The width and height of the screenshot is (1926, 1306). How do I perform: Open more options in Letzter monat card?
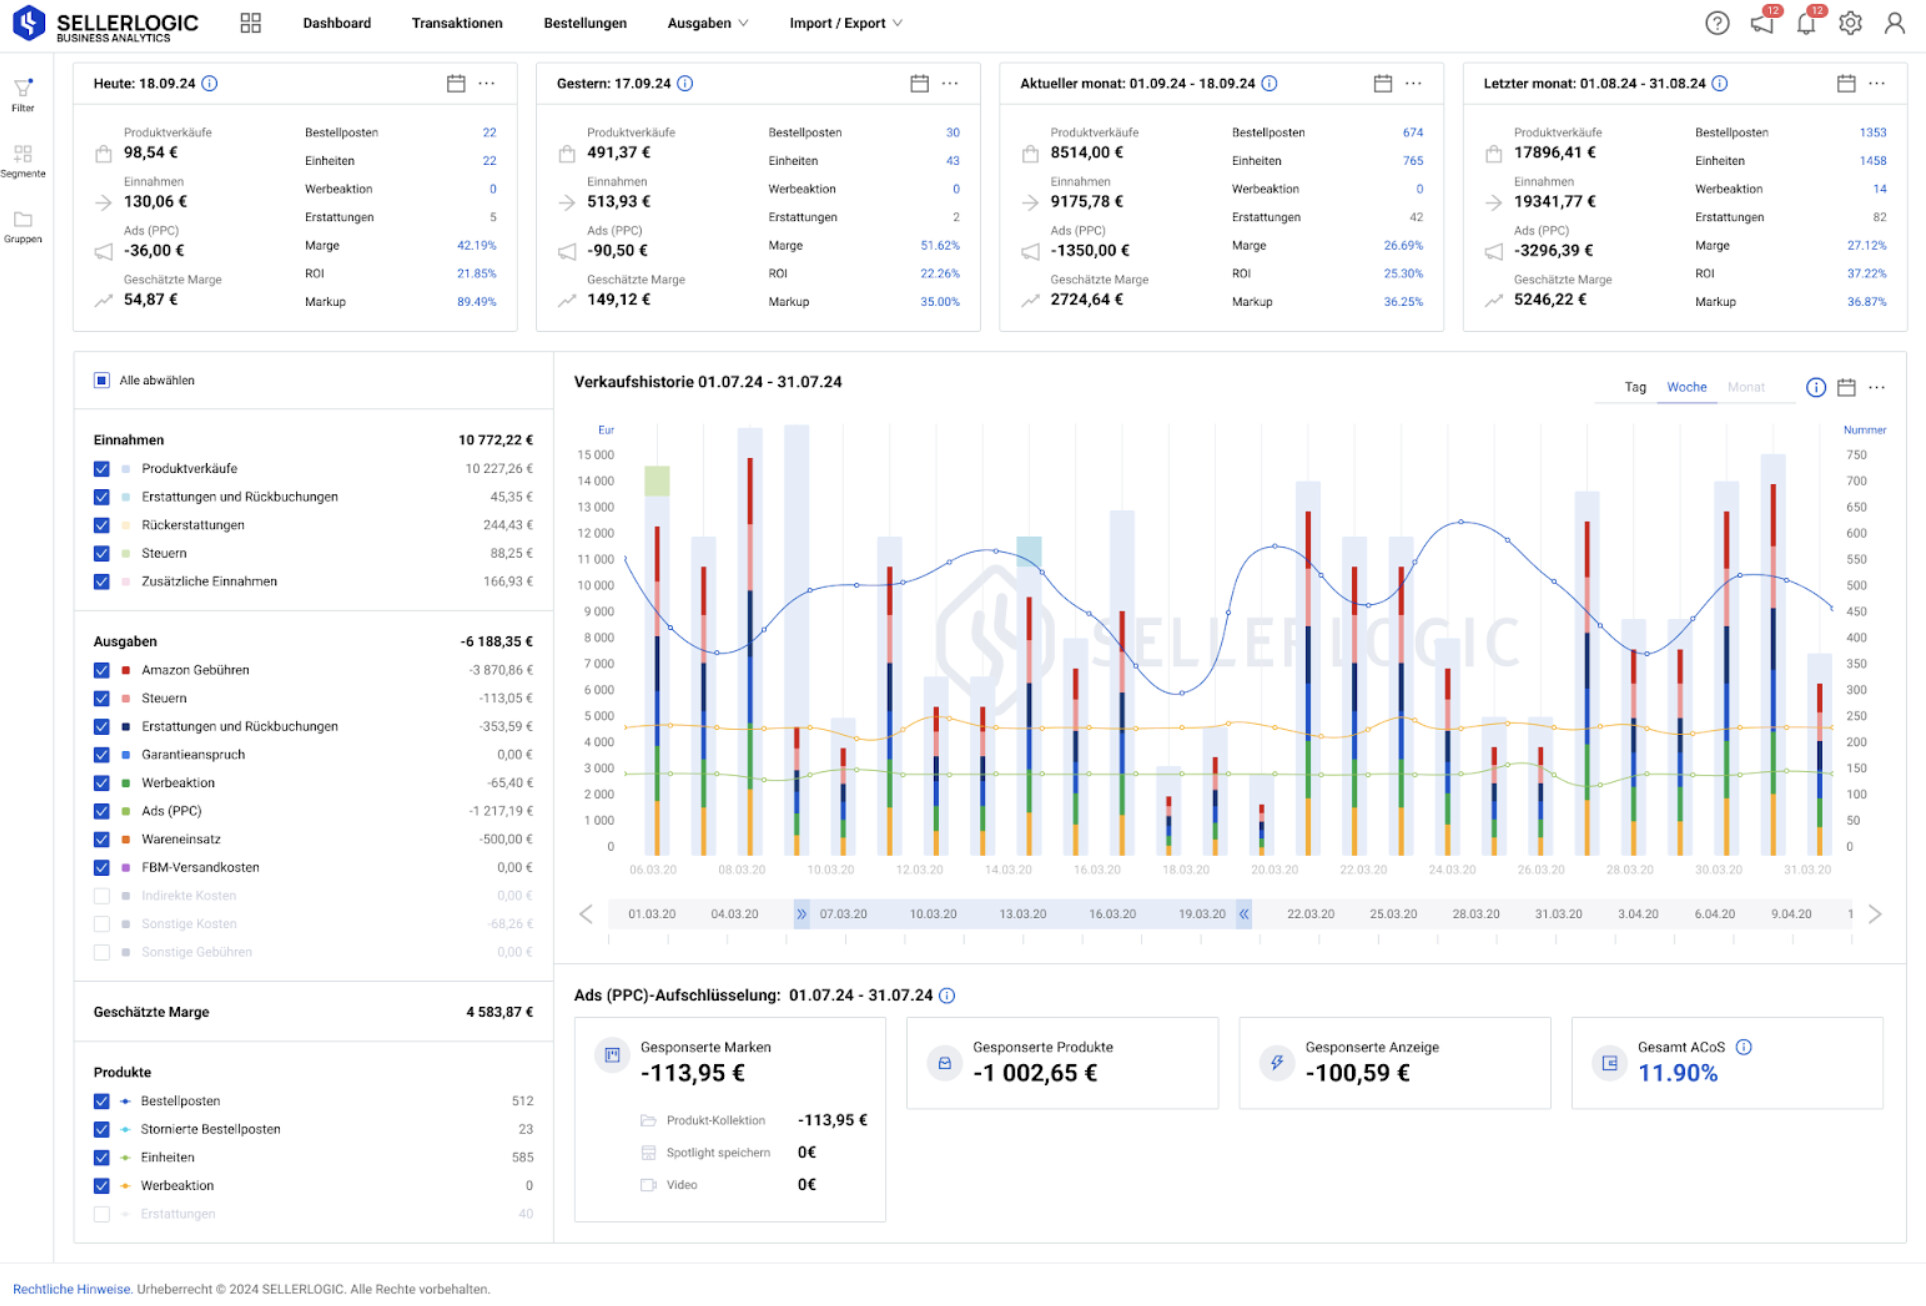click(1877, 83)
